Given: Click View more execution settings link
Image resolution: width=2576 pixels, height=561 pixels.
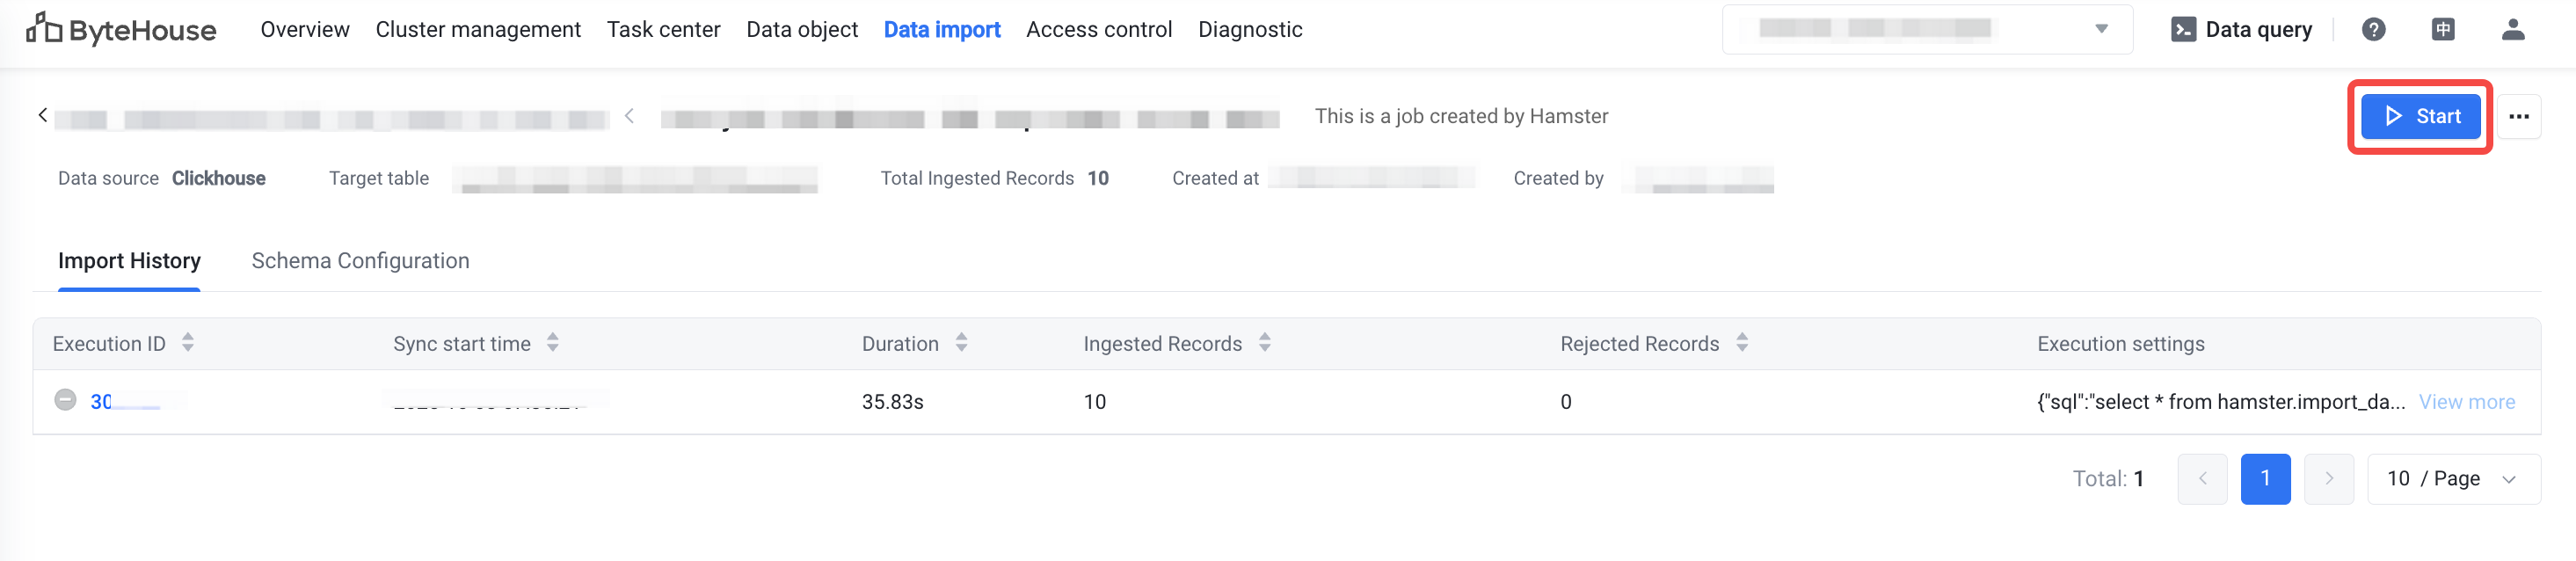Looking at the screenshot, I should click(x=2466, y=402).
